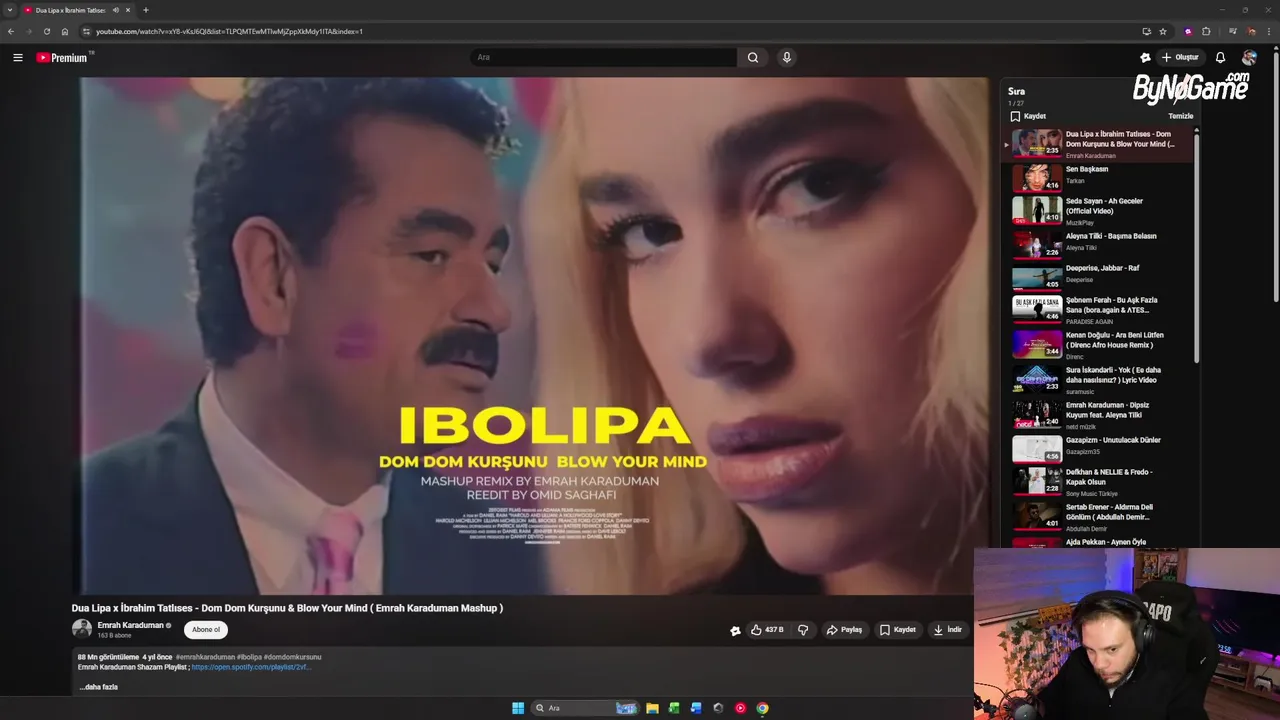The height and width of the screenshot is (720, 1280).
Task: Open the YouTube hamburger guide menu
Action: pyautogui.click(x=18, y=58)
